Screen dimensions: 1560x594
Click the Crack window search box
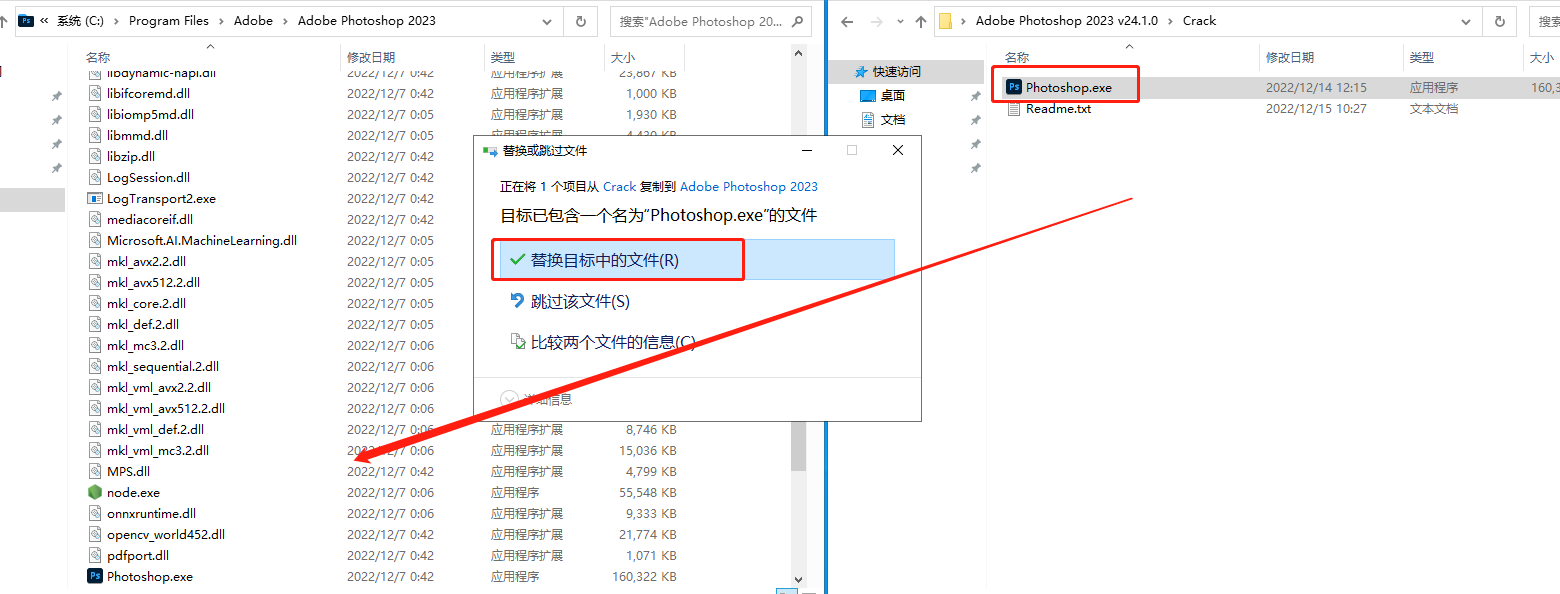1545,20
